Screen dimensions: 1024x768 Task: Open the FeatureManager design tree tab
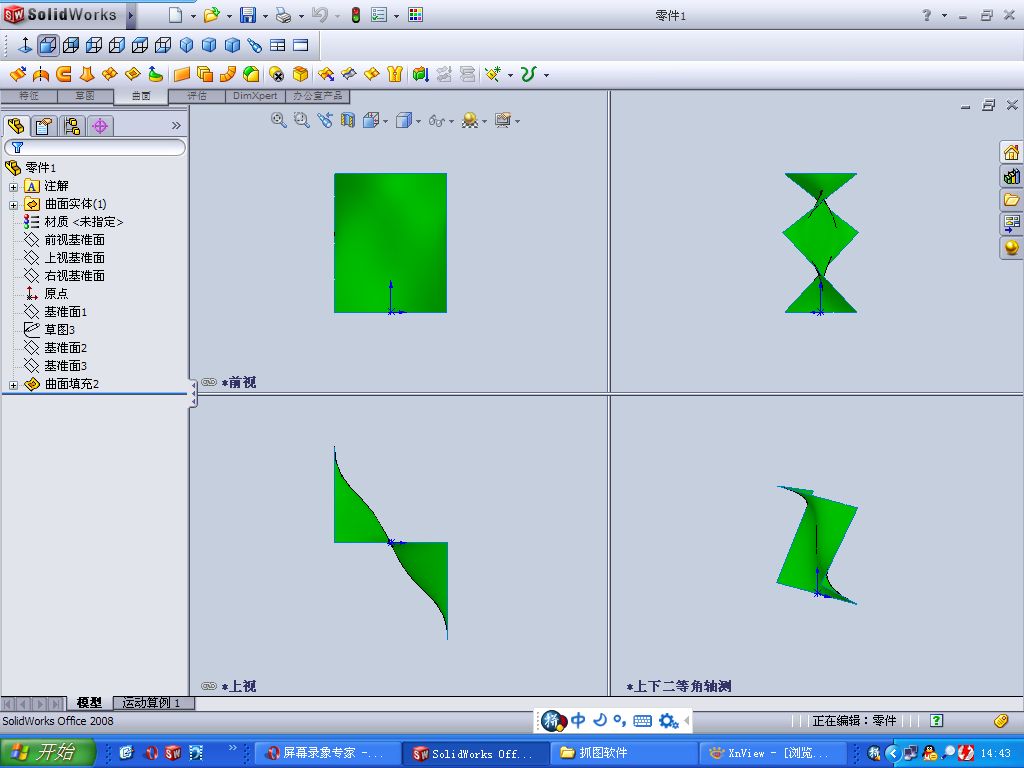pos(16,125)
